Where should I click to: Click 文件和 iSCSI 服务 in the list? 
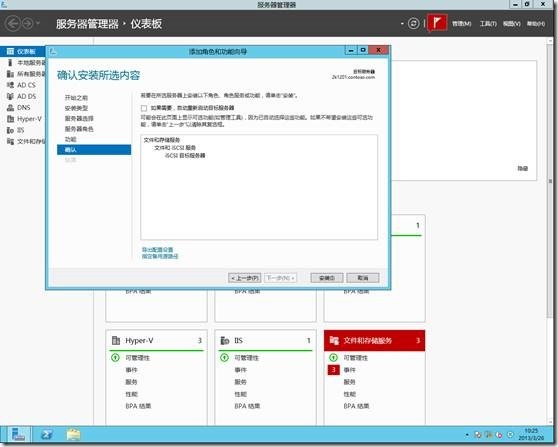[x=175, y=148]
